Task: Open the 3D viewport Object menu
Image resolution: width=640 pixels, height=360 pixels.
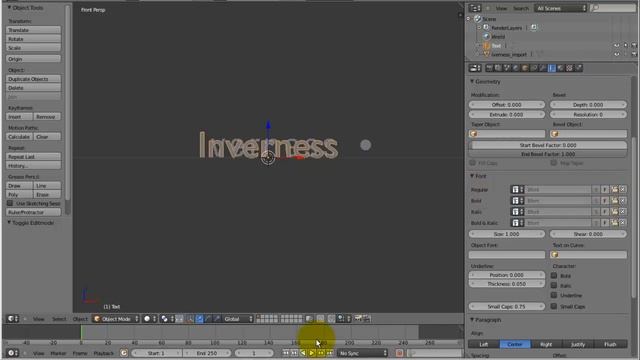Action: (80, 319)
